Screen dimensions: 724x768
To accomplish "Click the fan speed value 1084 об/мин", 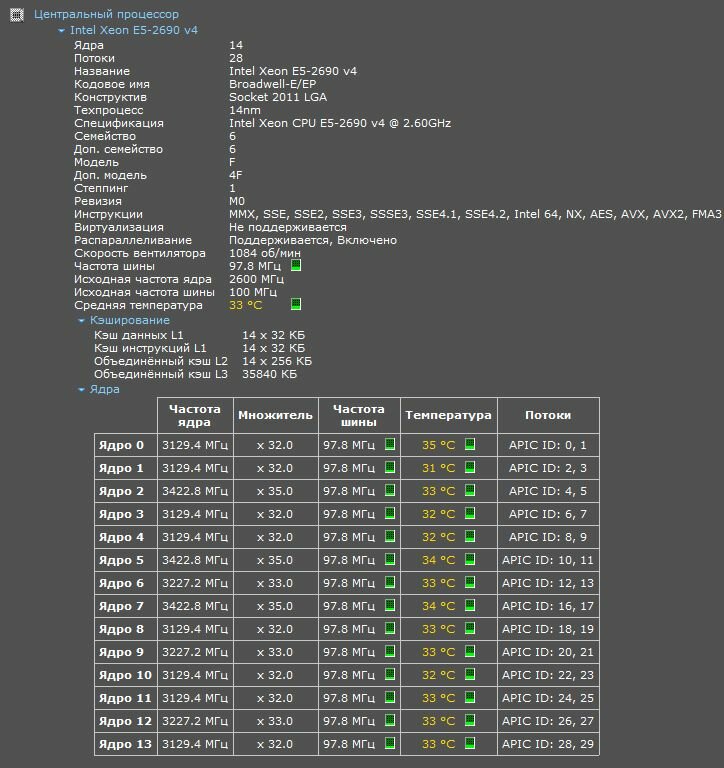I will point(265,253).
